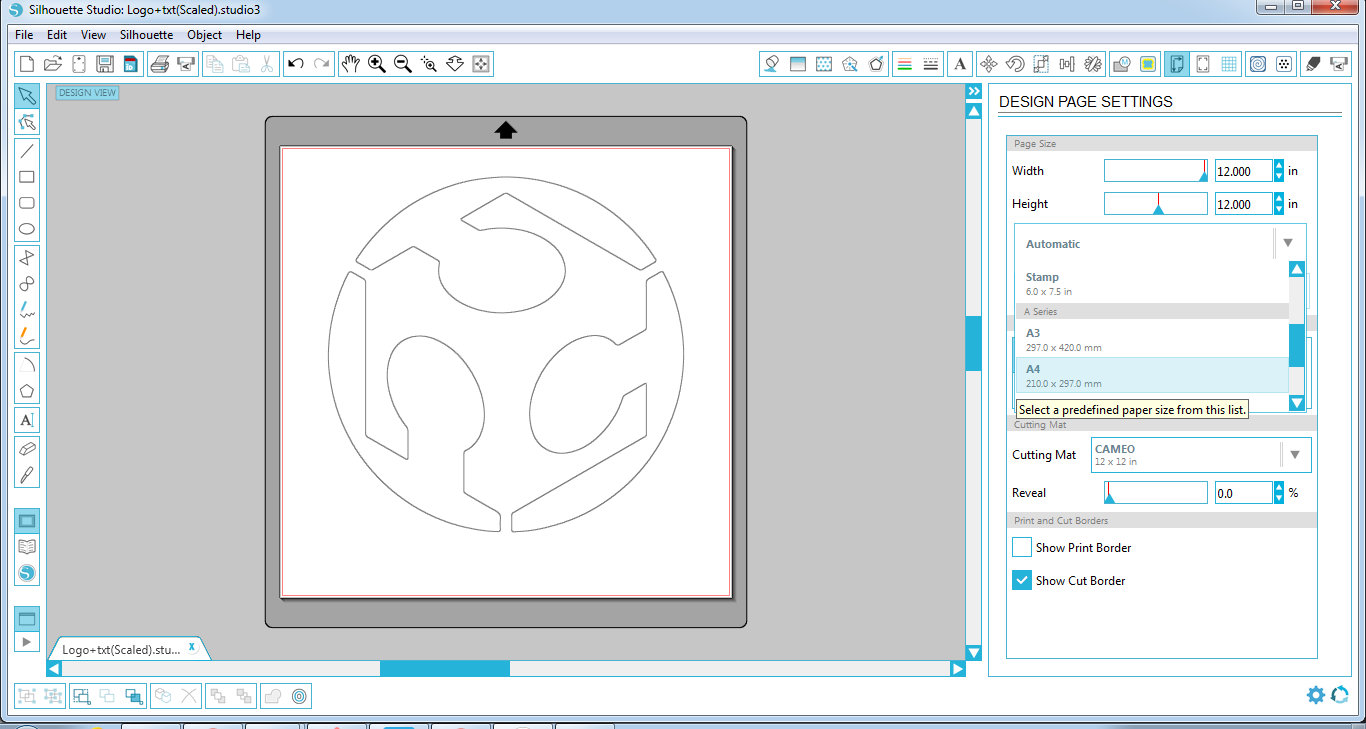Open the Scale panel icon

1041,64
